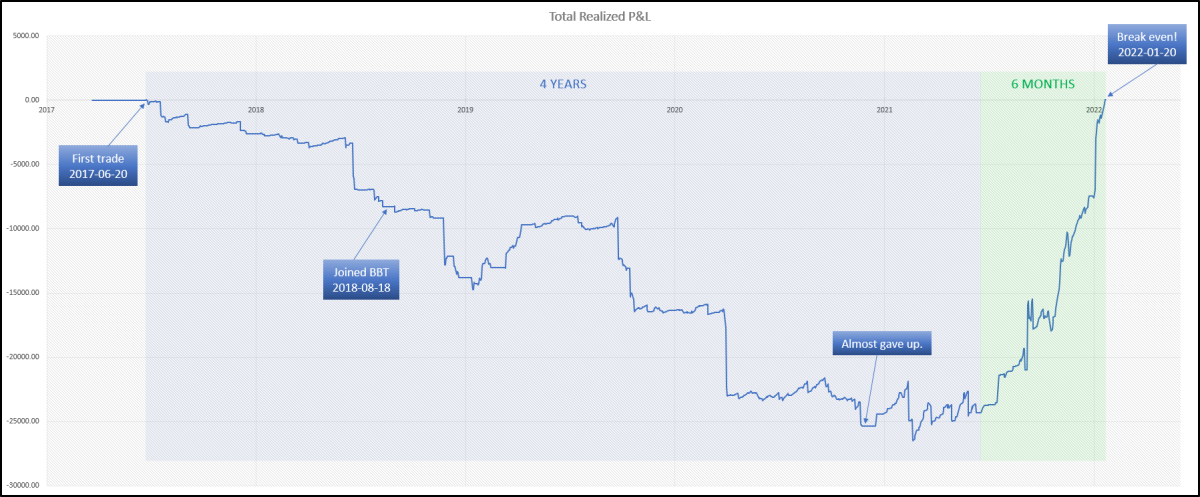This screenshot has height=497, width=1200.
Task: Click the 2019 x-axis year label
Action: [x=465, y=109]
